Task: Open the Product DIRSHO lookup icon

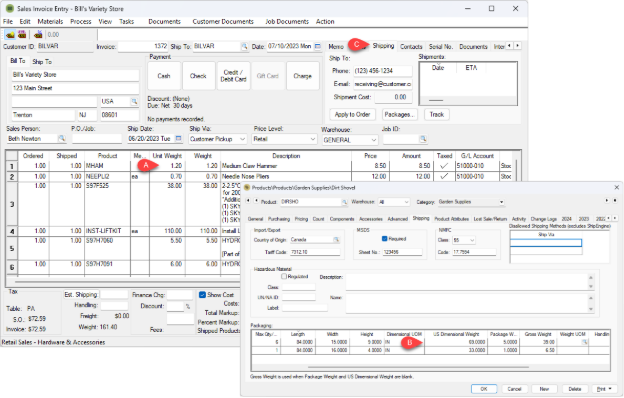Action: [344, 202]
